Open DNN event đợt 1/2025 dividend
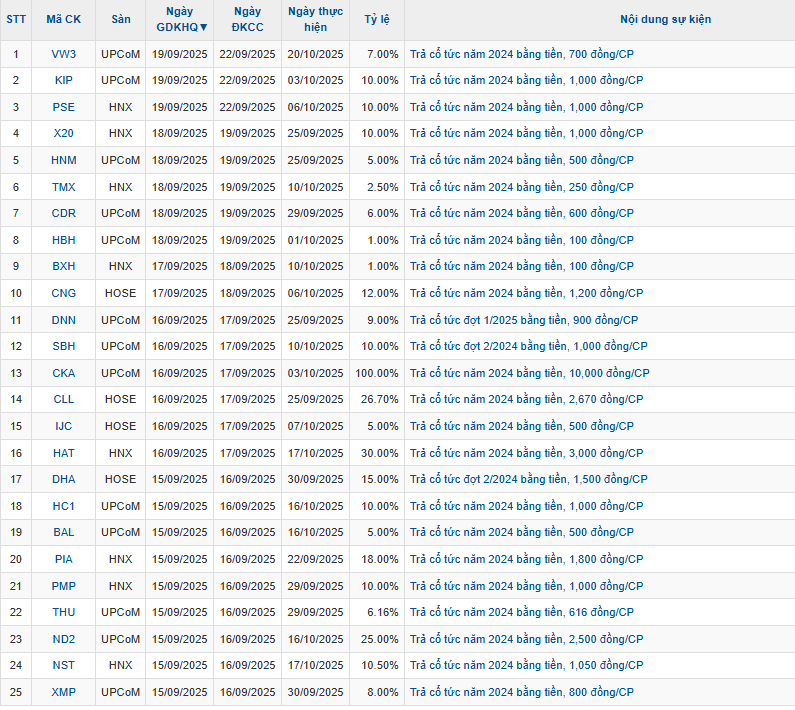795x710 pixels. [523, 320]
